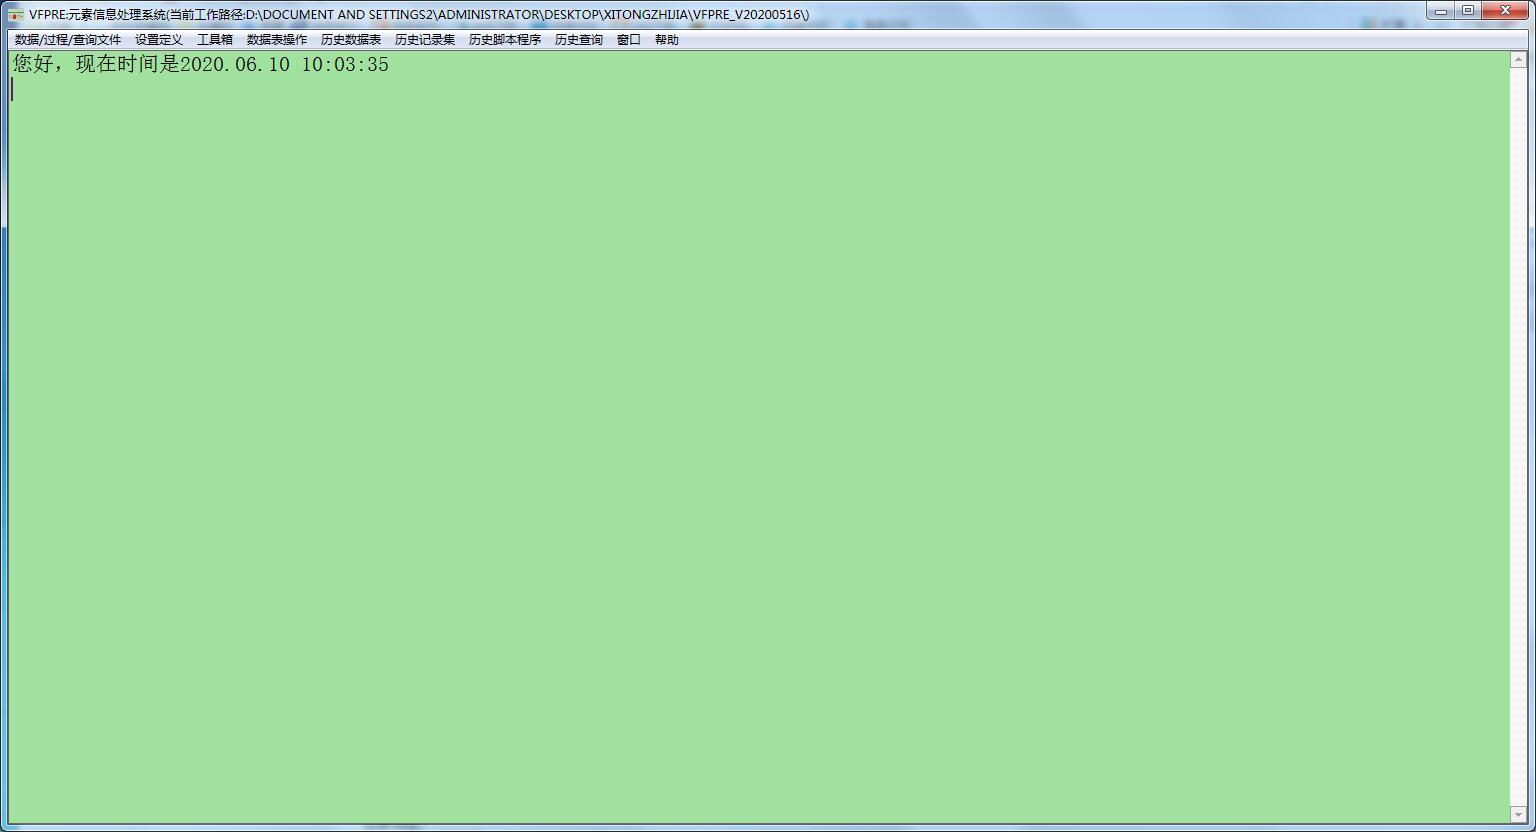The width and height of the screenshot is (1536, 832).
Task: Click the maximize/restore window button
Action: click(1468, 11)
